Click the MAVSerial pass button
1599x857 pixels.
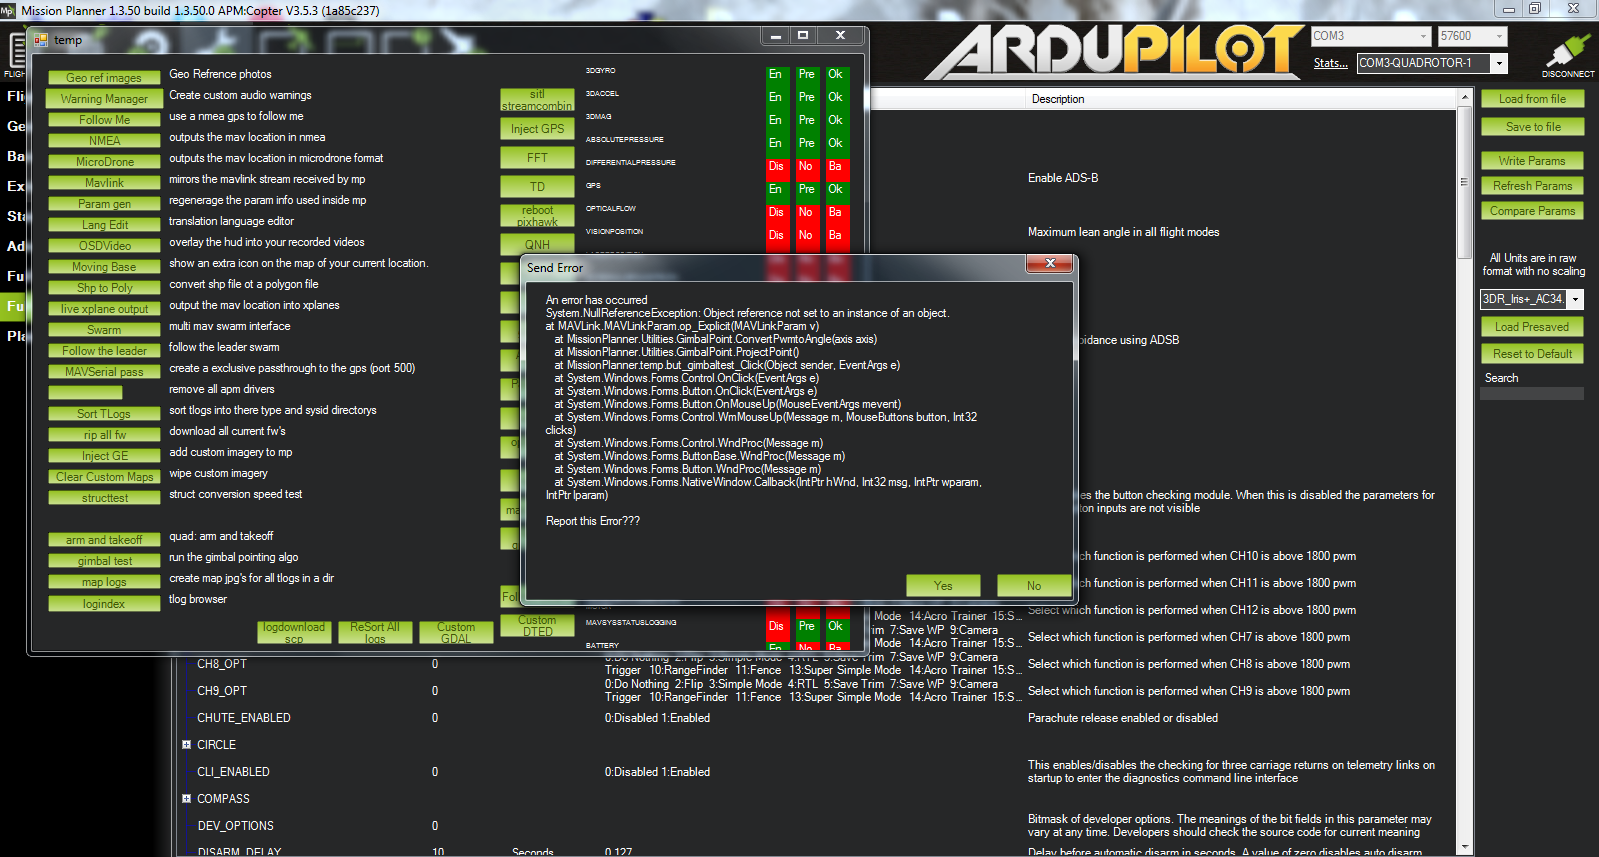104,372
